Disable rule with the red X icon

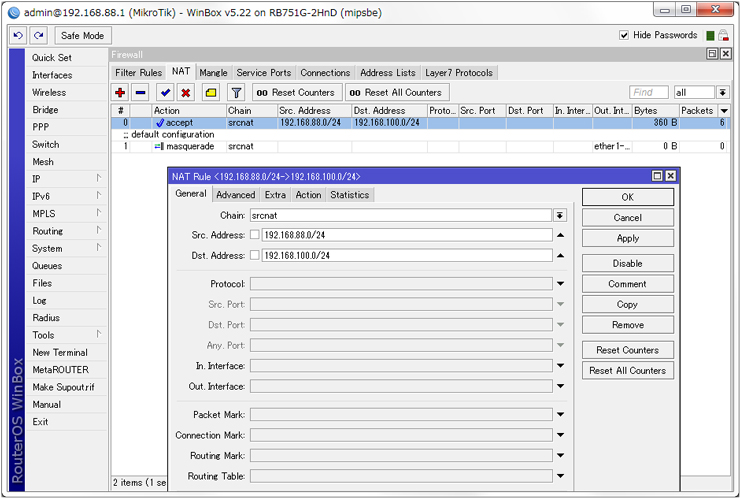point(186,93)
